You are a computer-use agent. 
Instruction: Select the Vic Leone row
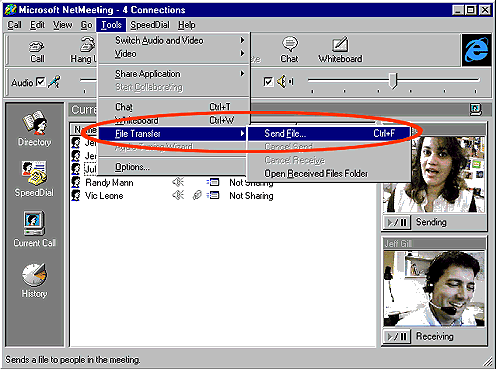point(223,196)
